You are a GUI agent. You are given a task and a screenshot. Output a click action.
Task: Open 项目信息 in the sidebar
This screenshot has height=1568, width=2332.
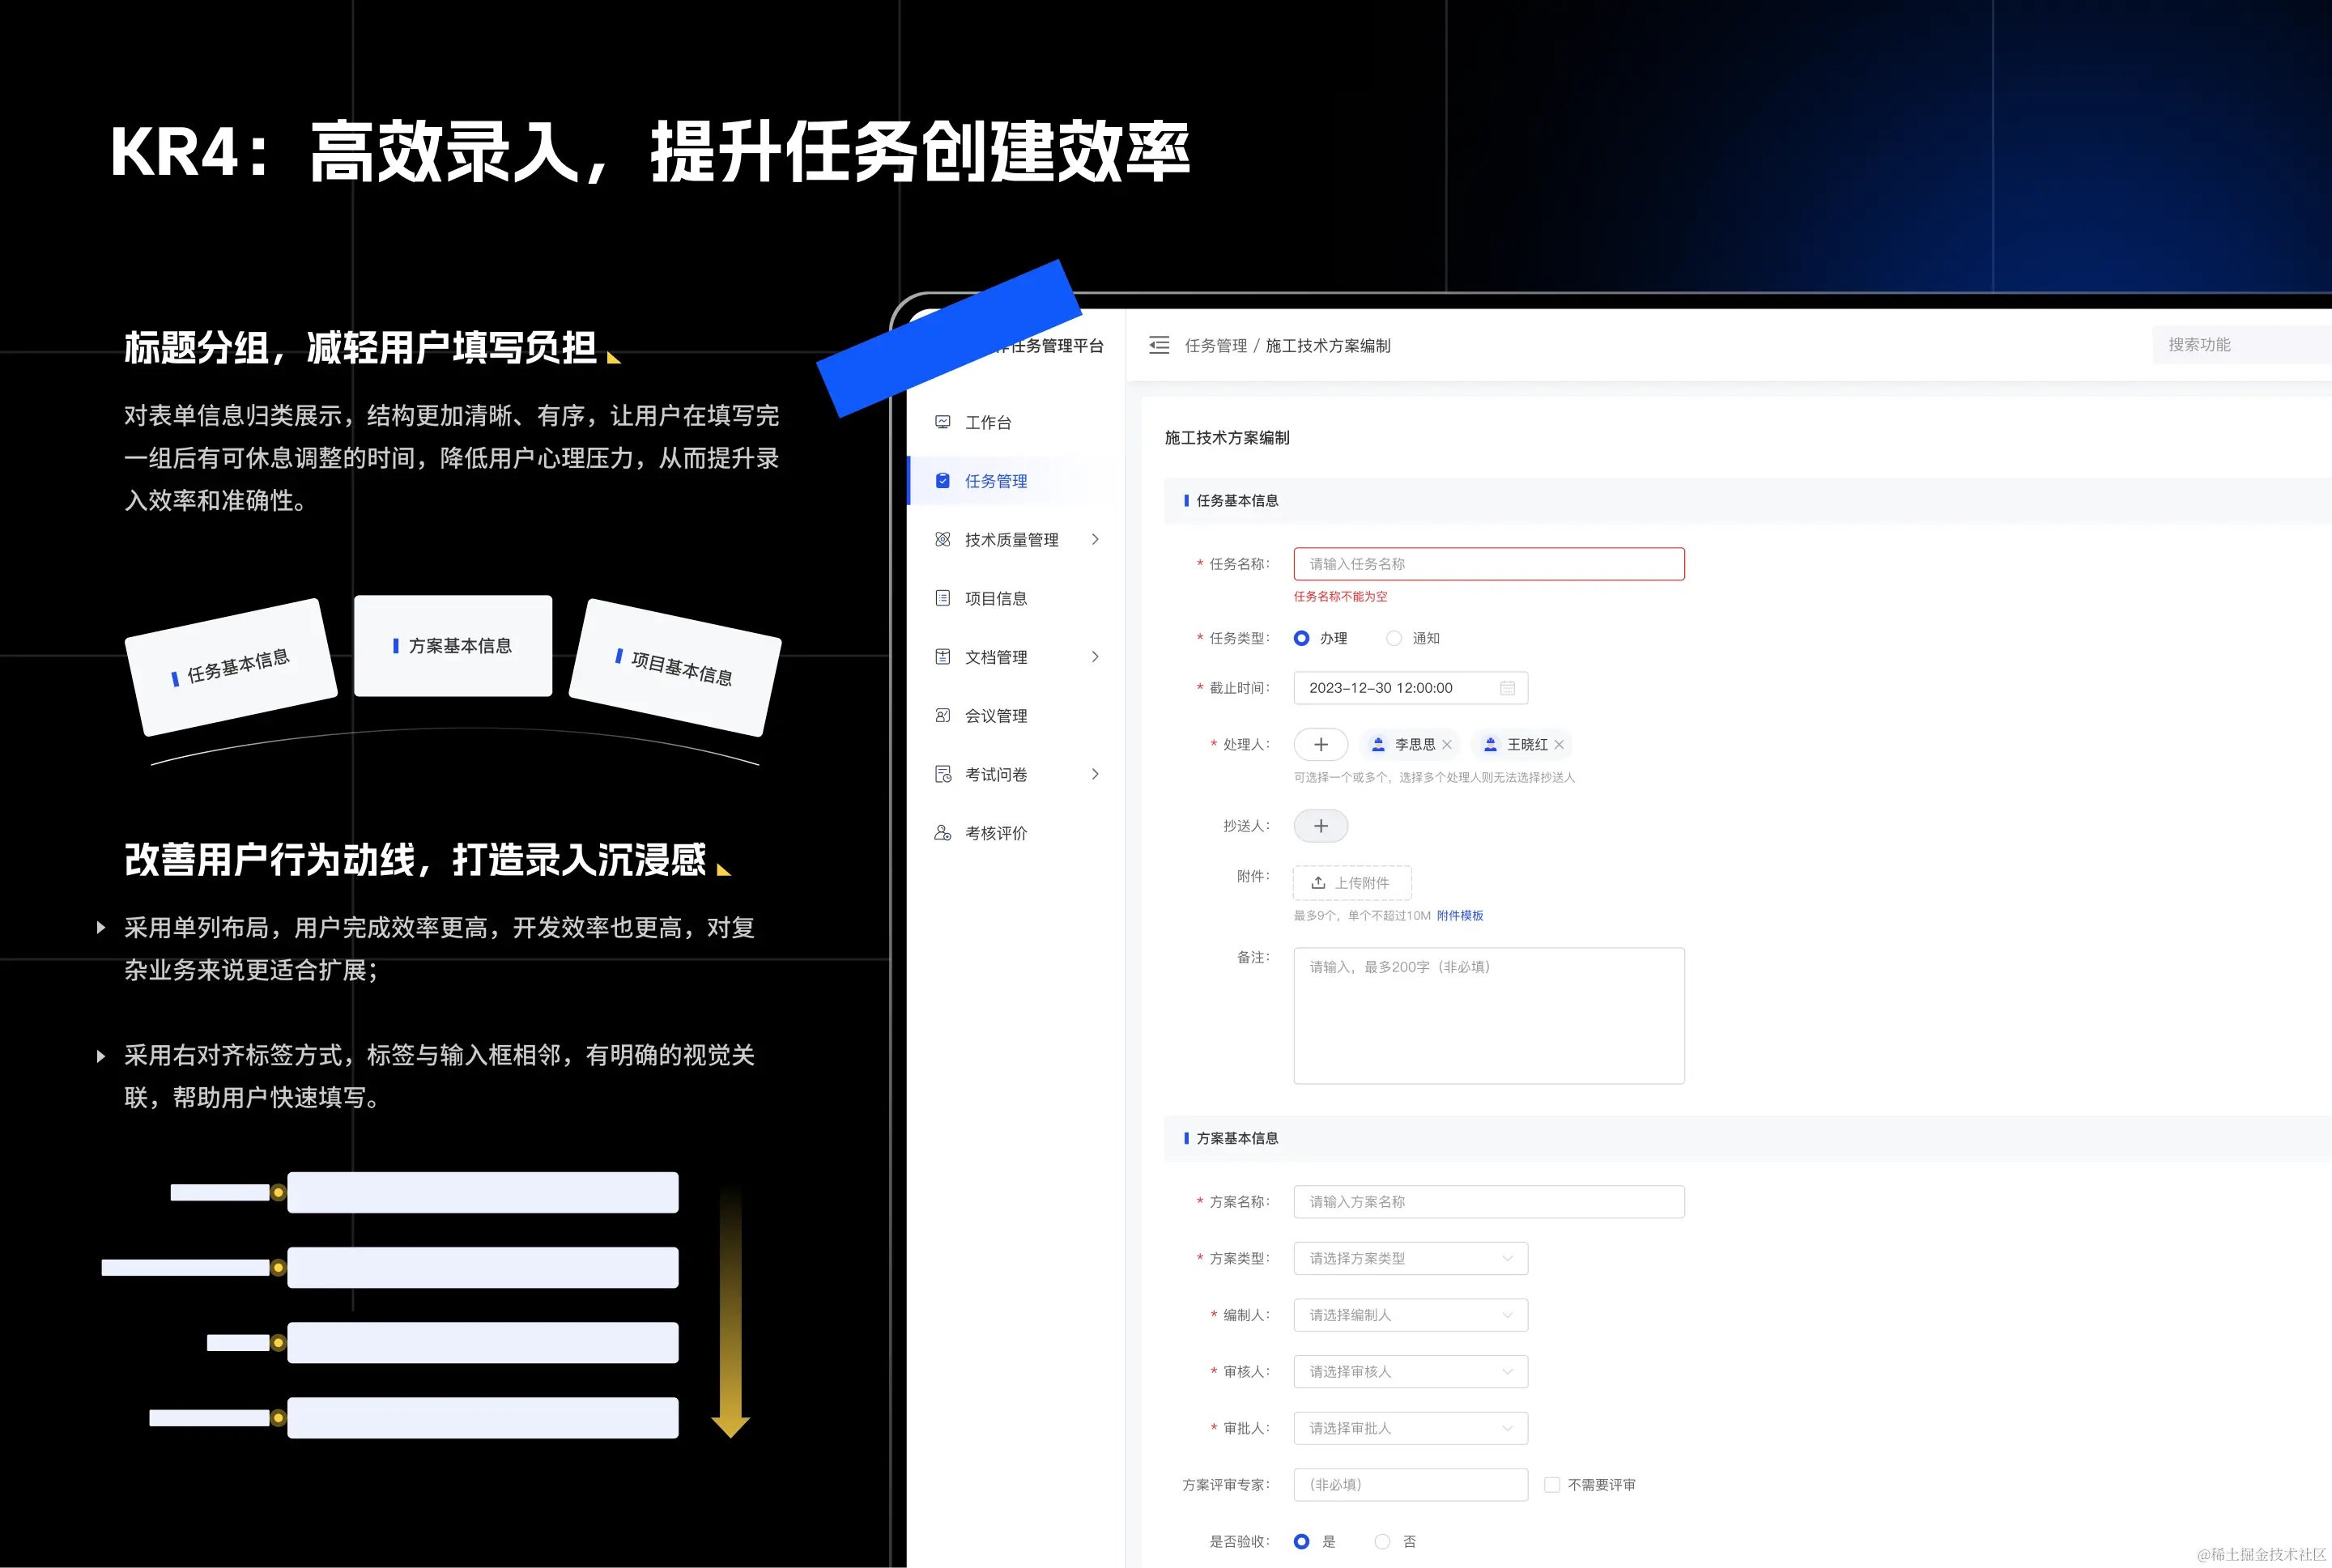[995, 598]
